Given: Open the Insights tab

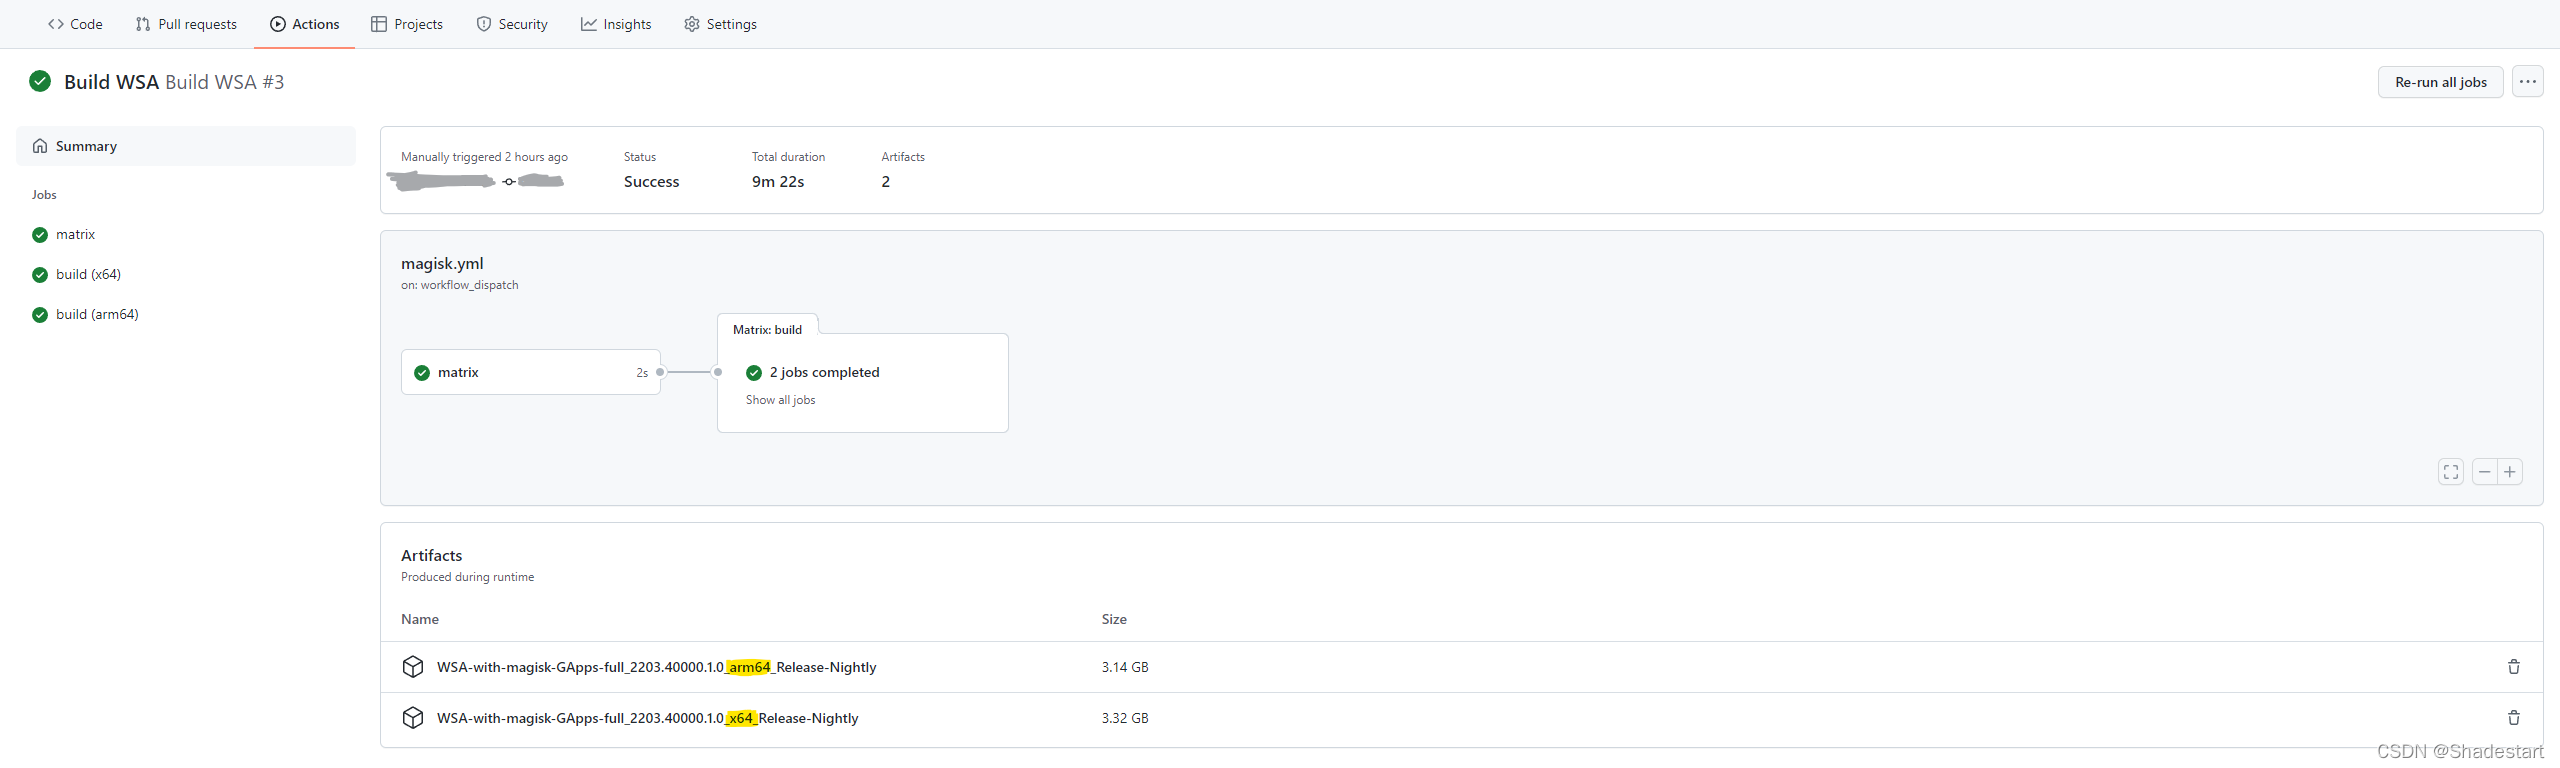Looking at the screenshot, I should tap(616, 24).
